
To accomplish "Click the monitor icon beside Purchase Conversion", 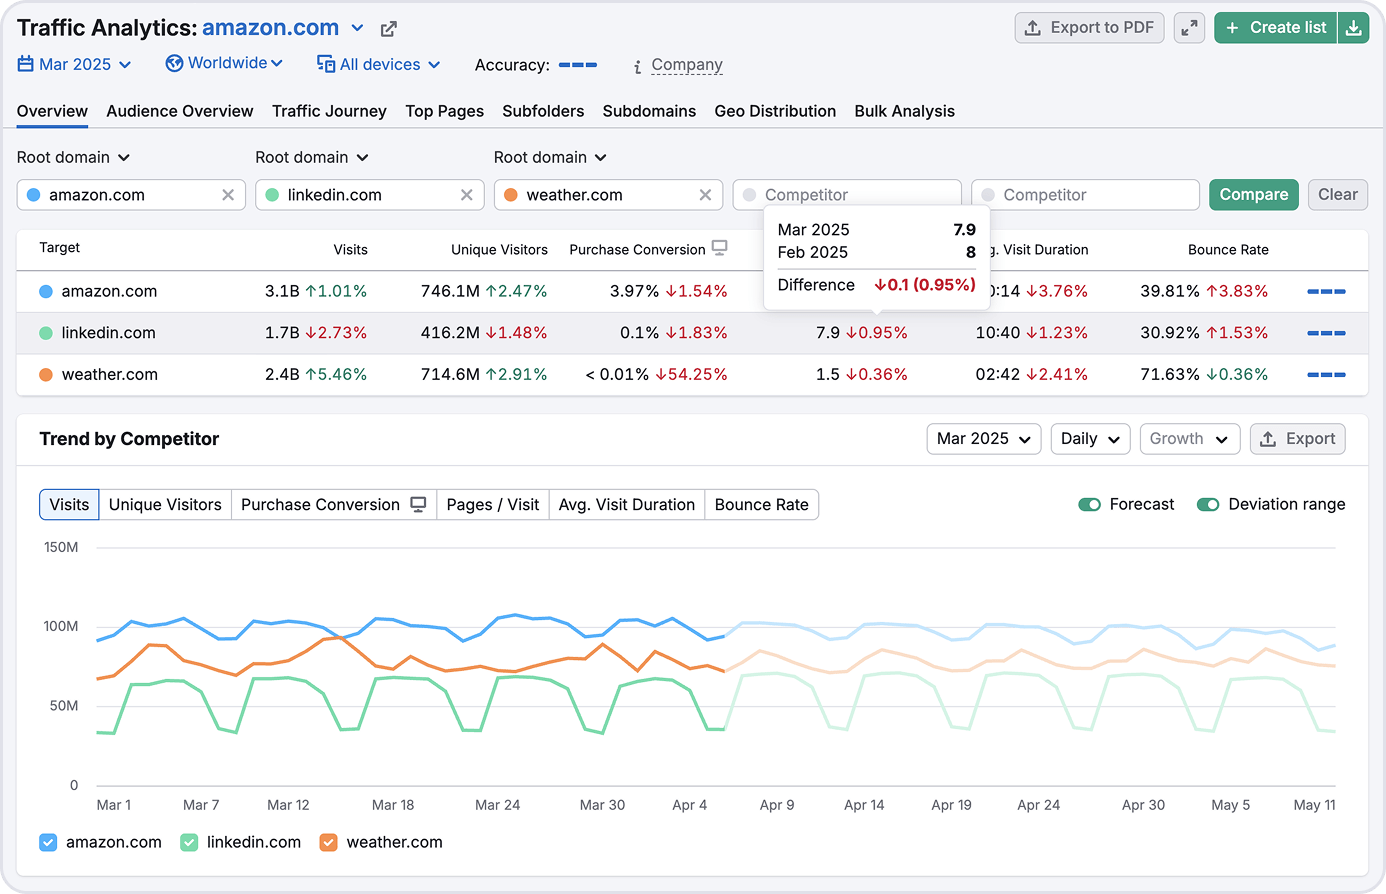I will coord(719,248).
